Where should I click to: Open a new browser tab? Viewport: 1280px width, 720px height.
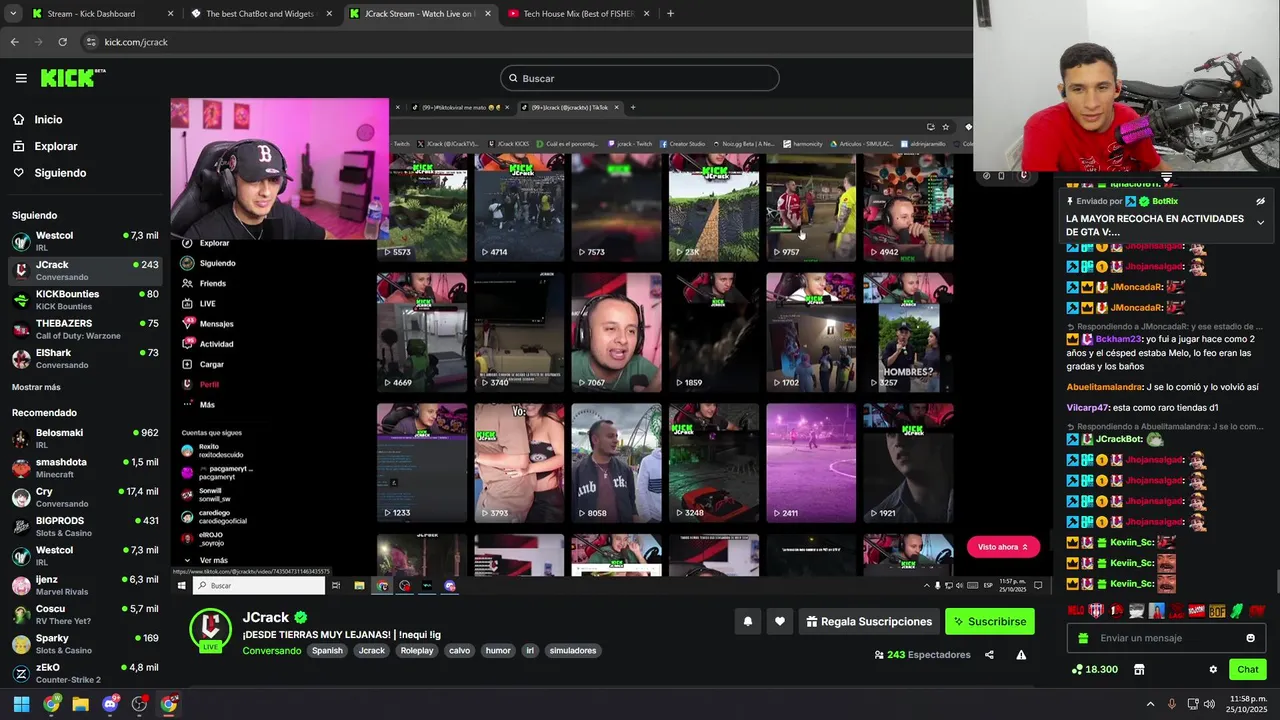pyautogui.click(x=670, y=14)
